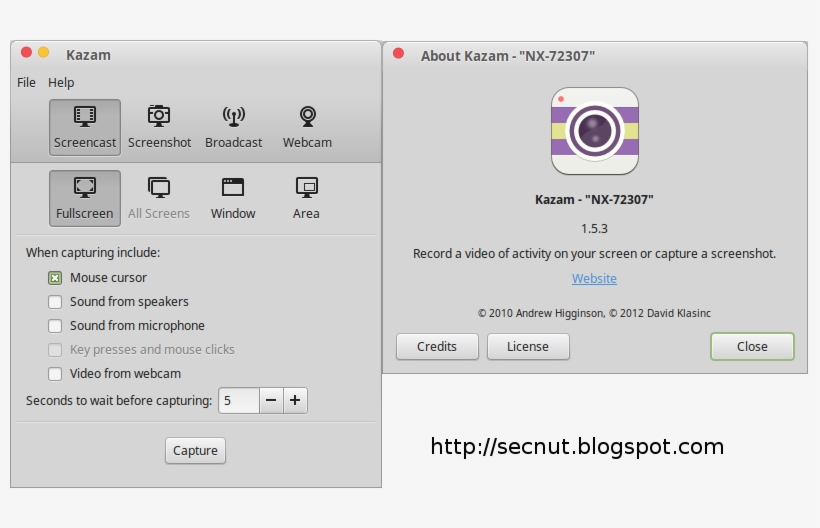Uncheck the Mouse cursor checkbox
This screenshot has width=820, height=528.
click(x=55, y=278)
